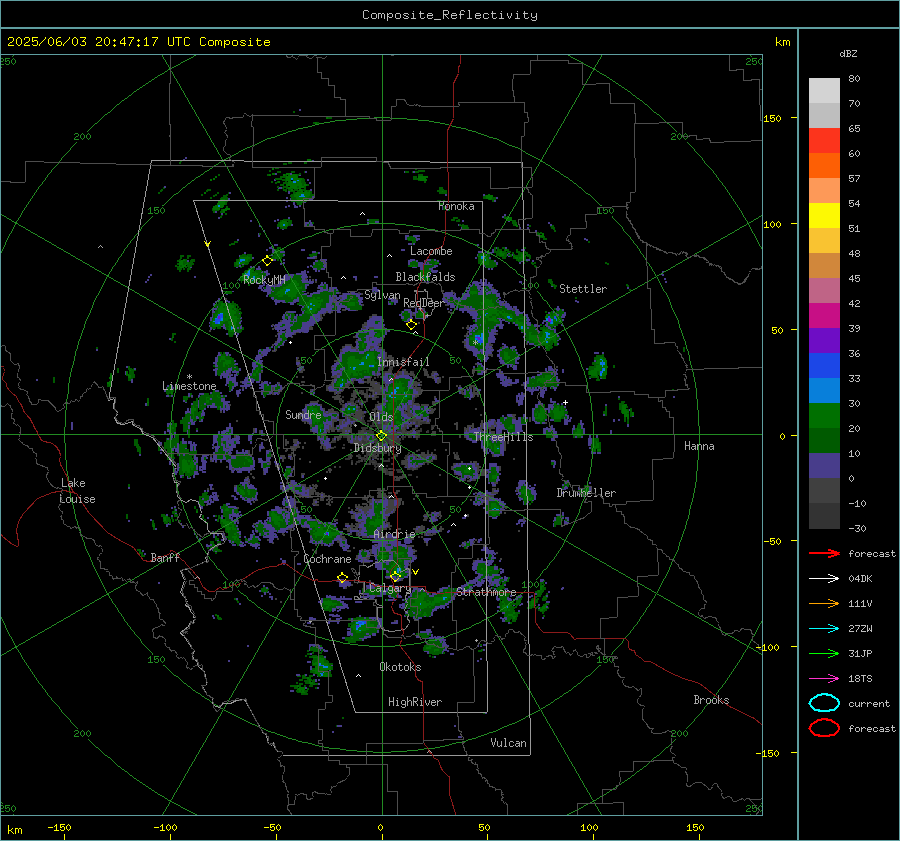
Task: Click the Banff town label
Action: pyautogui.click(x=165, y=557)
